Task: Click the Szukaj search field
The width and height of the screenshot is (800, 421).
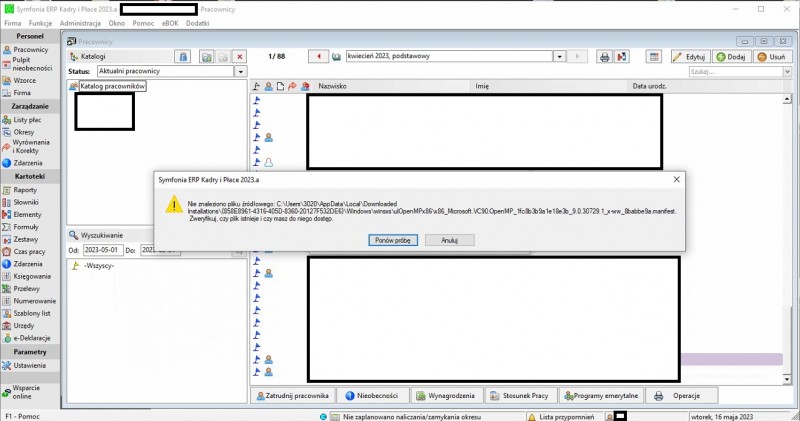Action: point(736,72)
